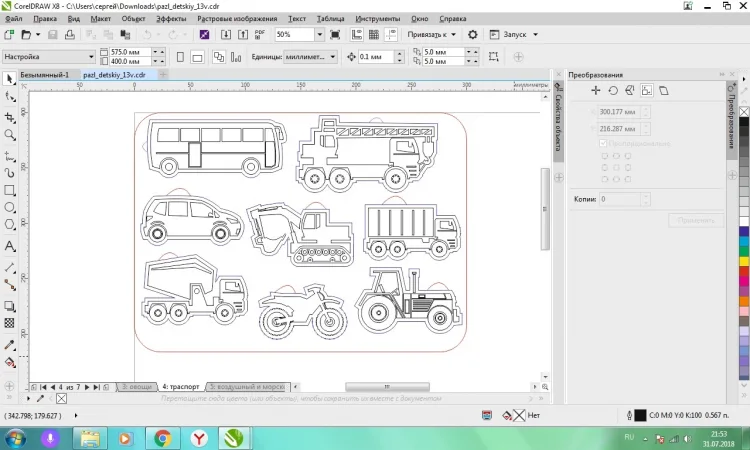Screen dimensions: 750x450
Task: Expand the Open file arrow dropdown
Action: tap(38, 34)
